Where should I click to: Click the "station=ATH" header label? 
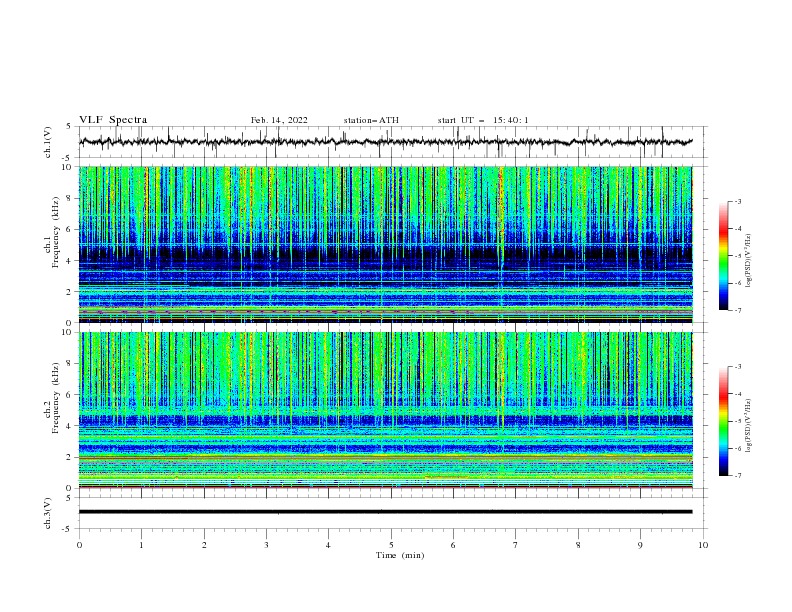coord(371,120)
